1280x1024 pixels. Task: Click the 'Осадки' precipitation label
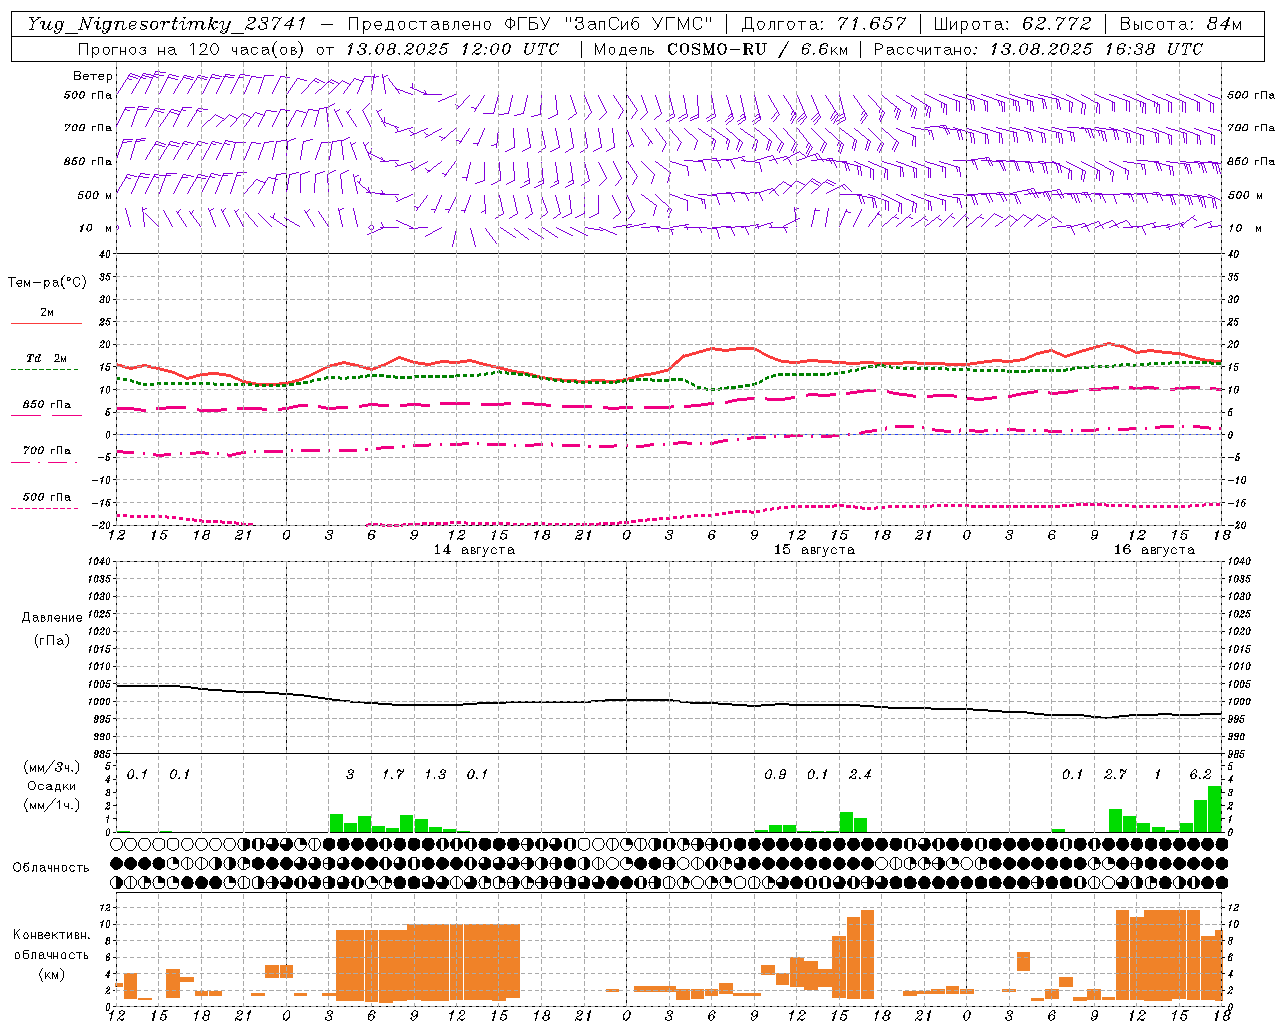point(51,786)
